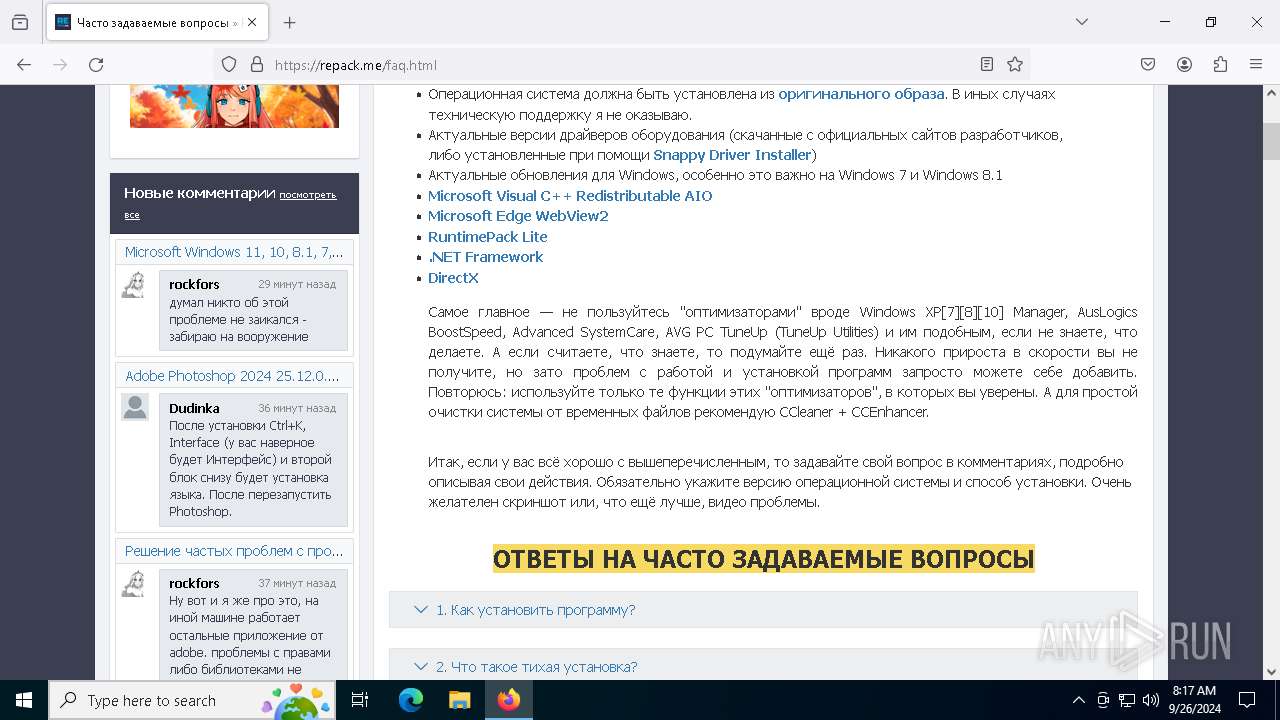The height and width of the screenshot is (720, 1280).
Task: Show hidden system tray icons chevron
Action: click(1078, 700)
